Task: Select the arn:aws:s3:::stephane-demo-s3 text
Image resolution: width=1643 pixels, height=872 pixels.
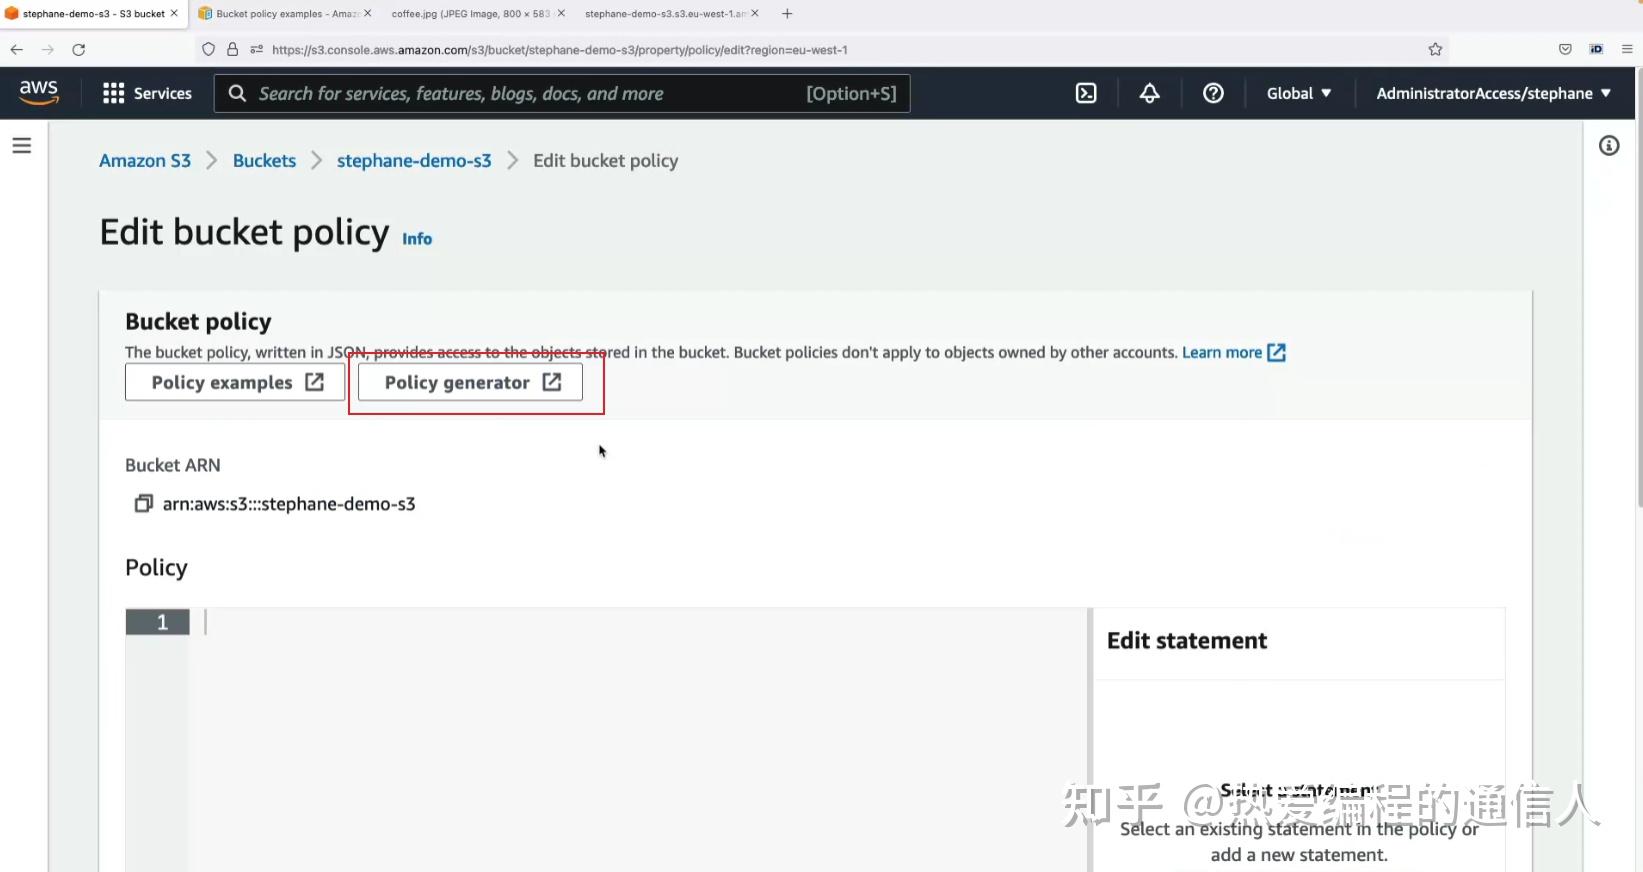Action: [289, 504]
